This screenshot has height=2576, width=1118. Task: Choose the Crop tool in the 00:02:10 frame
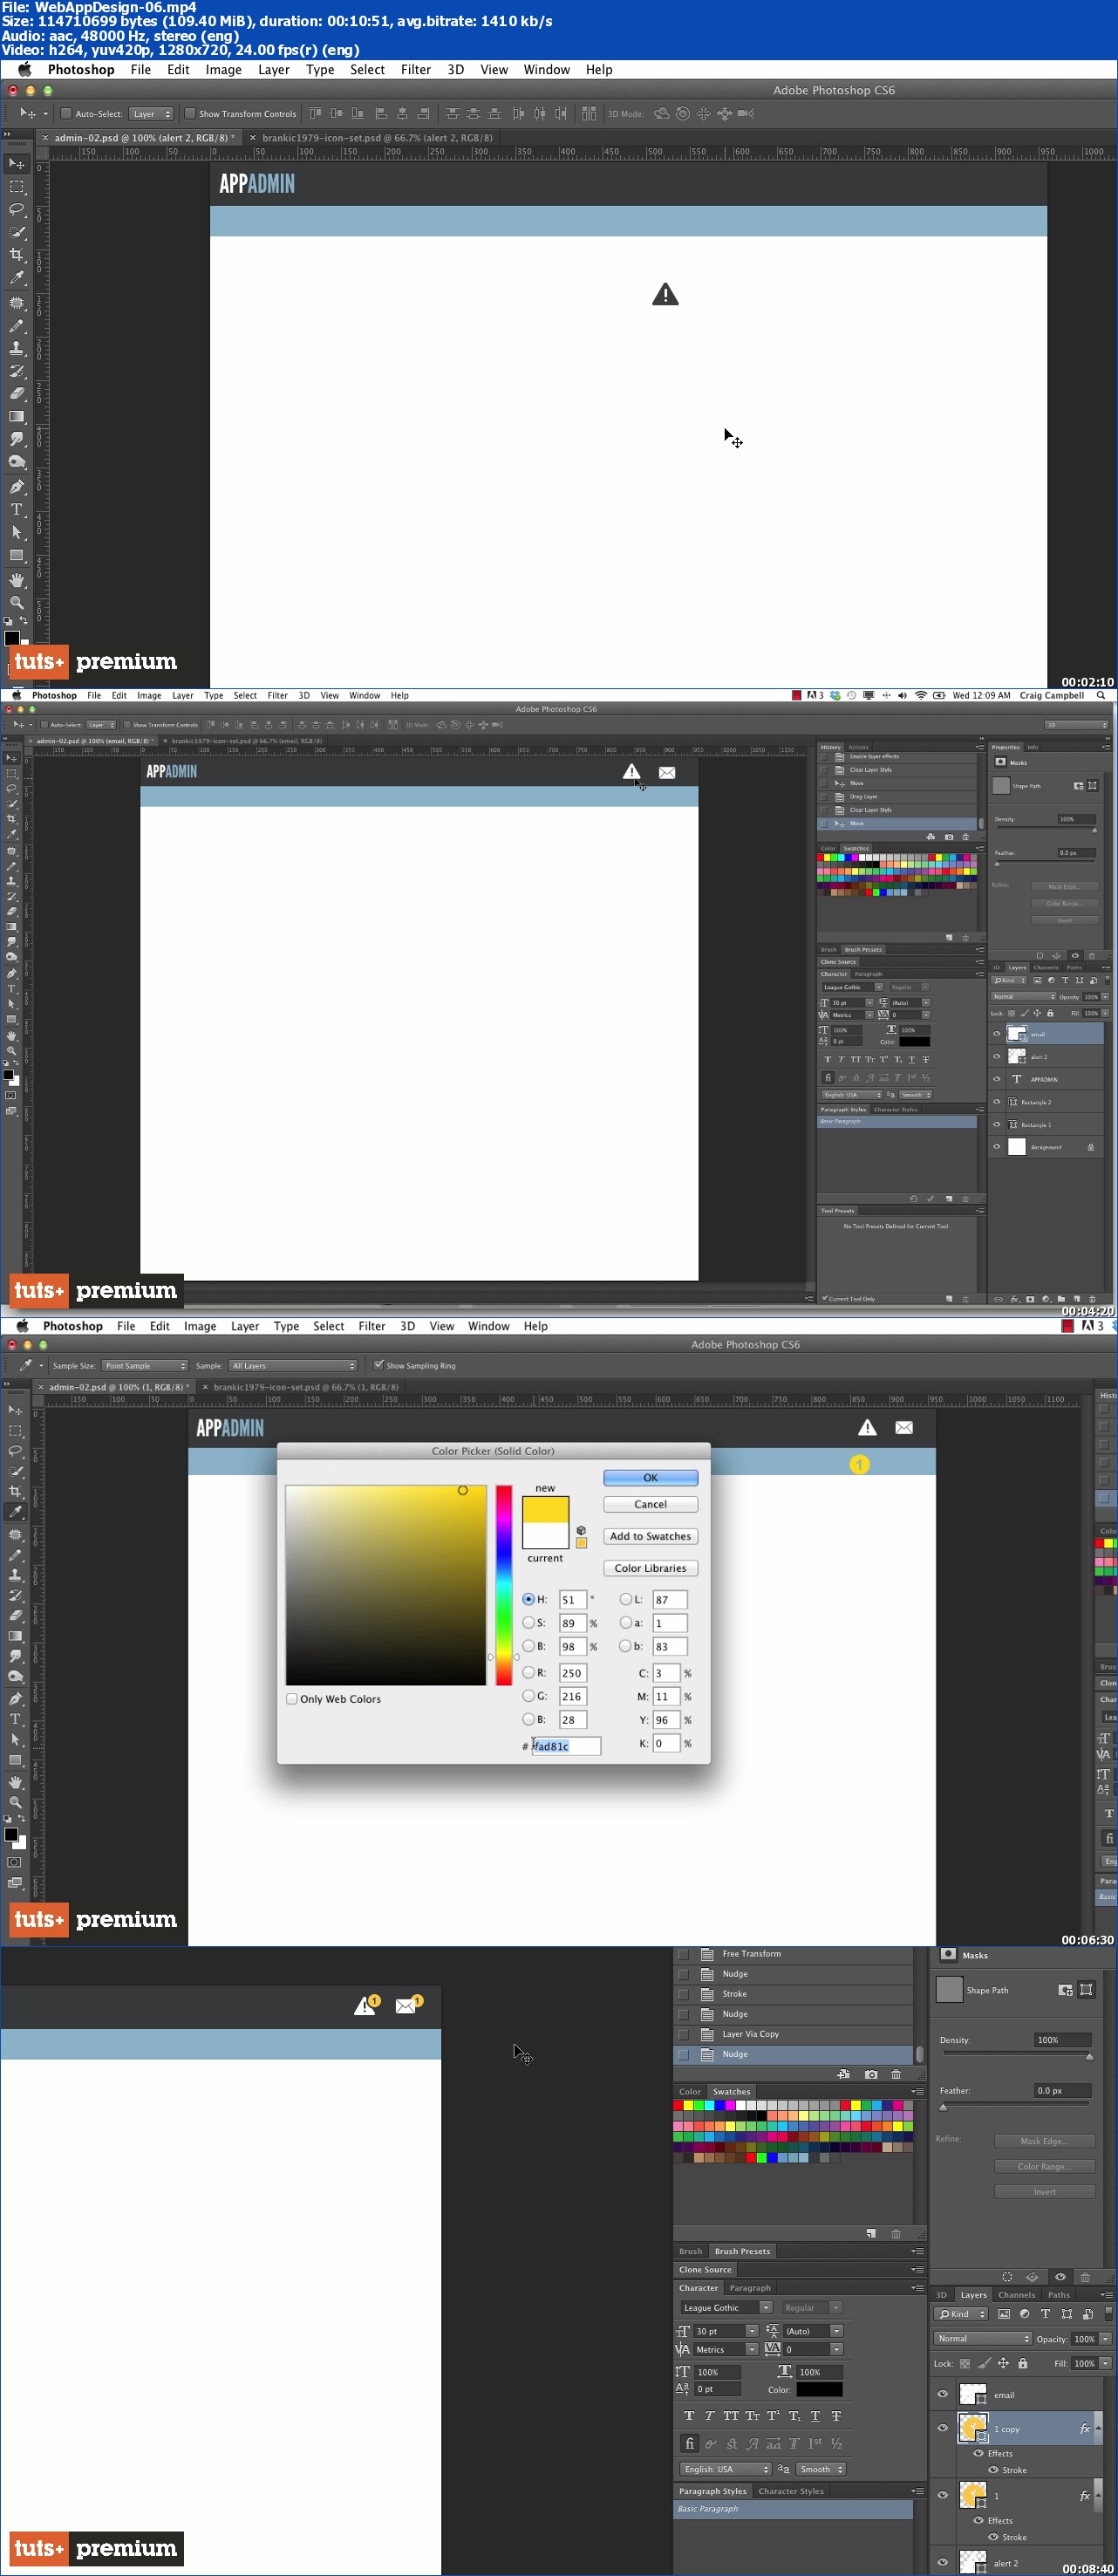16,256
